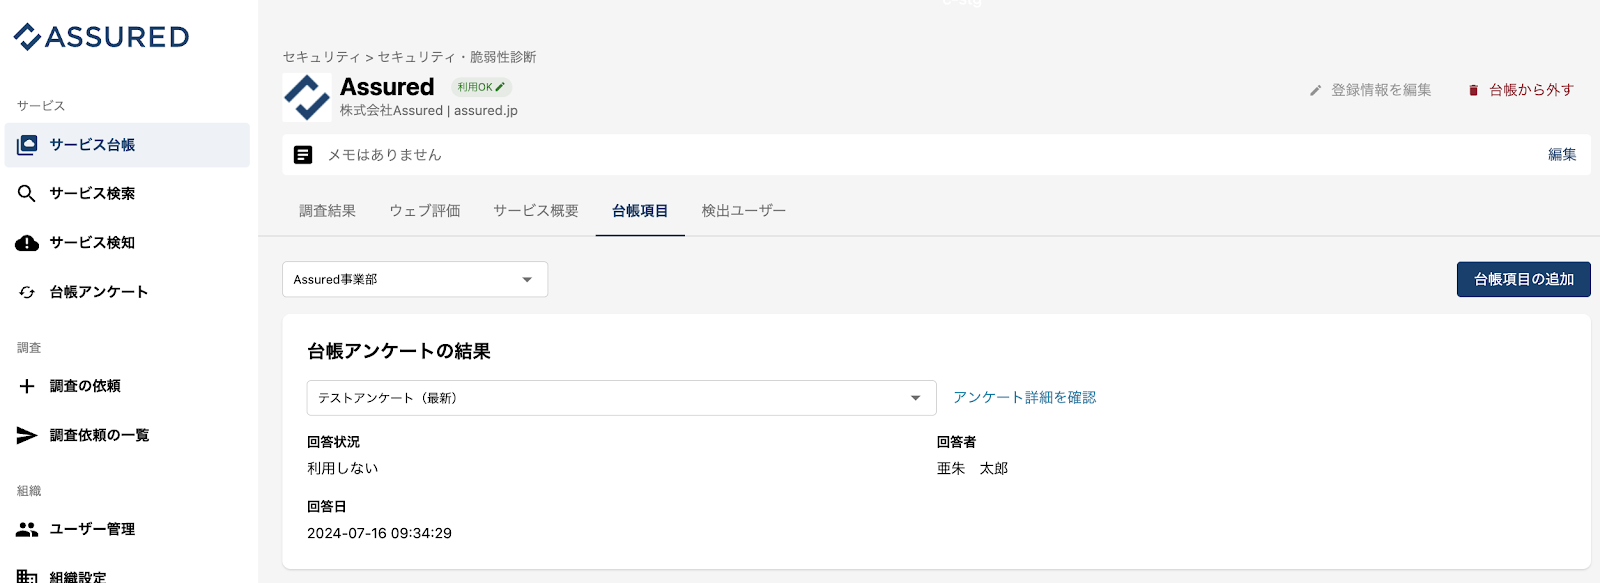1600x583 pixels.
Task: Switch to the 調査結果 tab
Action: 328,211
